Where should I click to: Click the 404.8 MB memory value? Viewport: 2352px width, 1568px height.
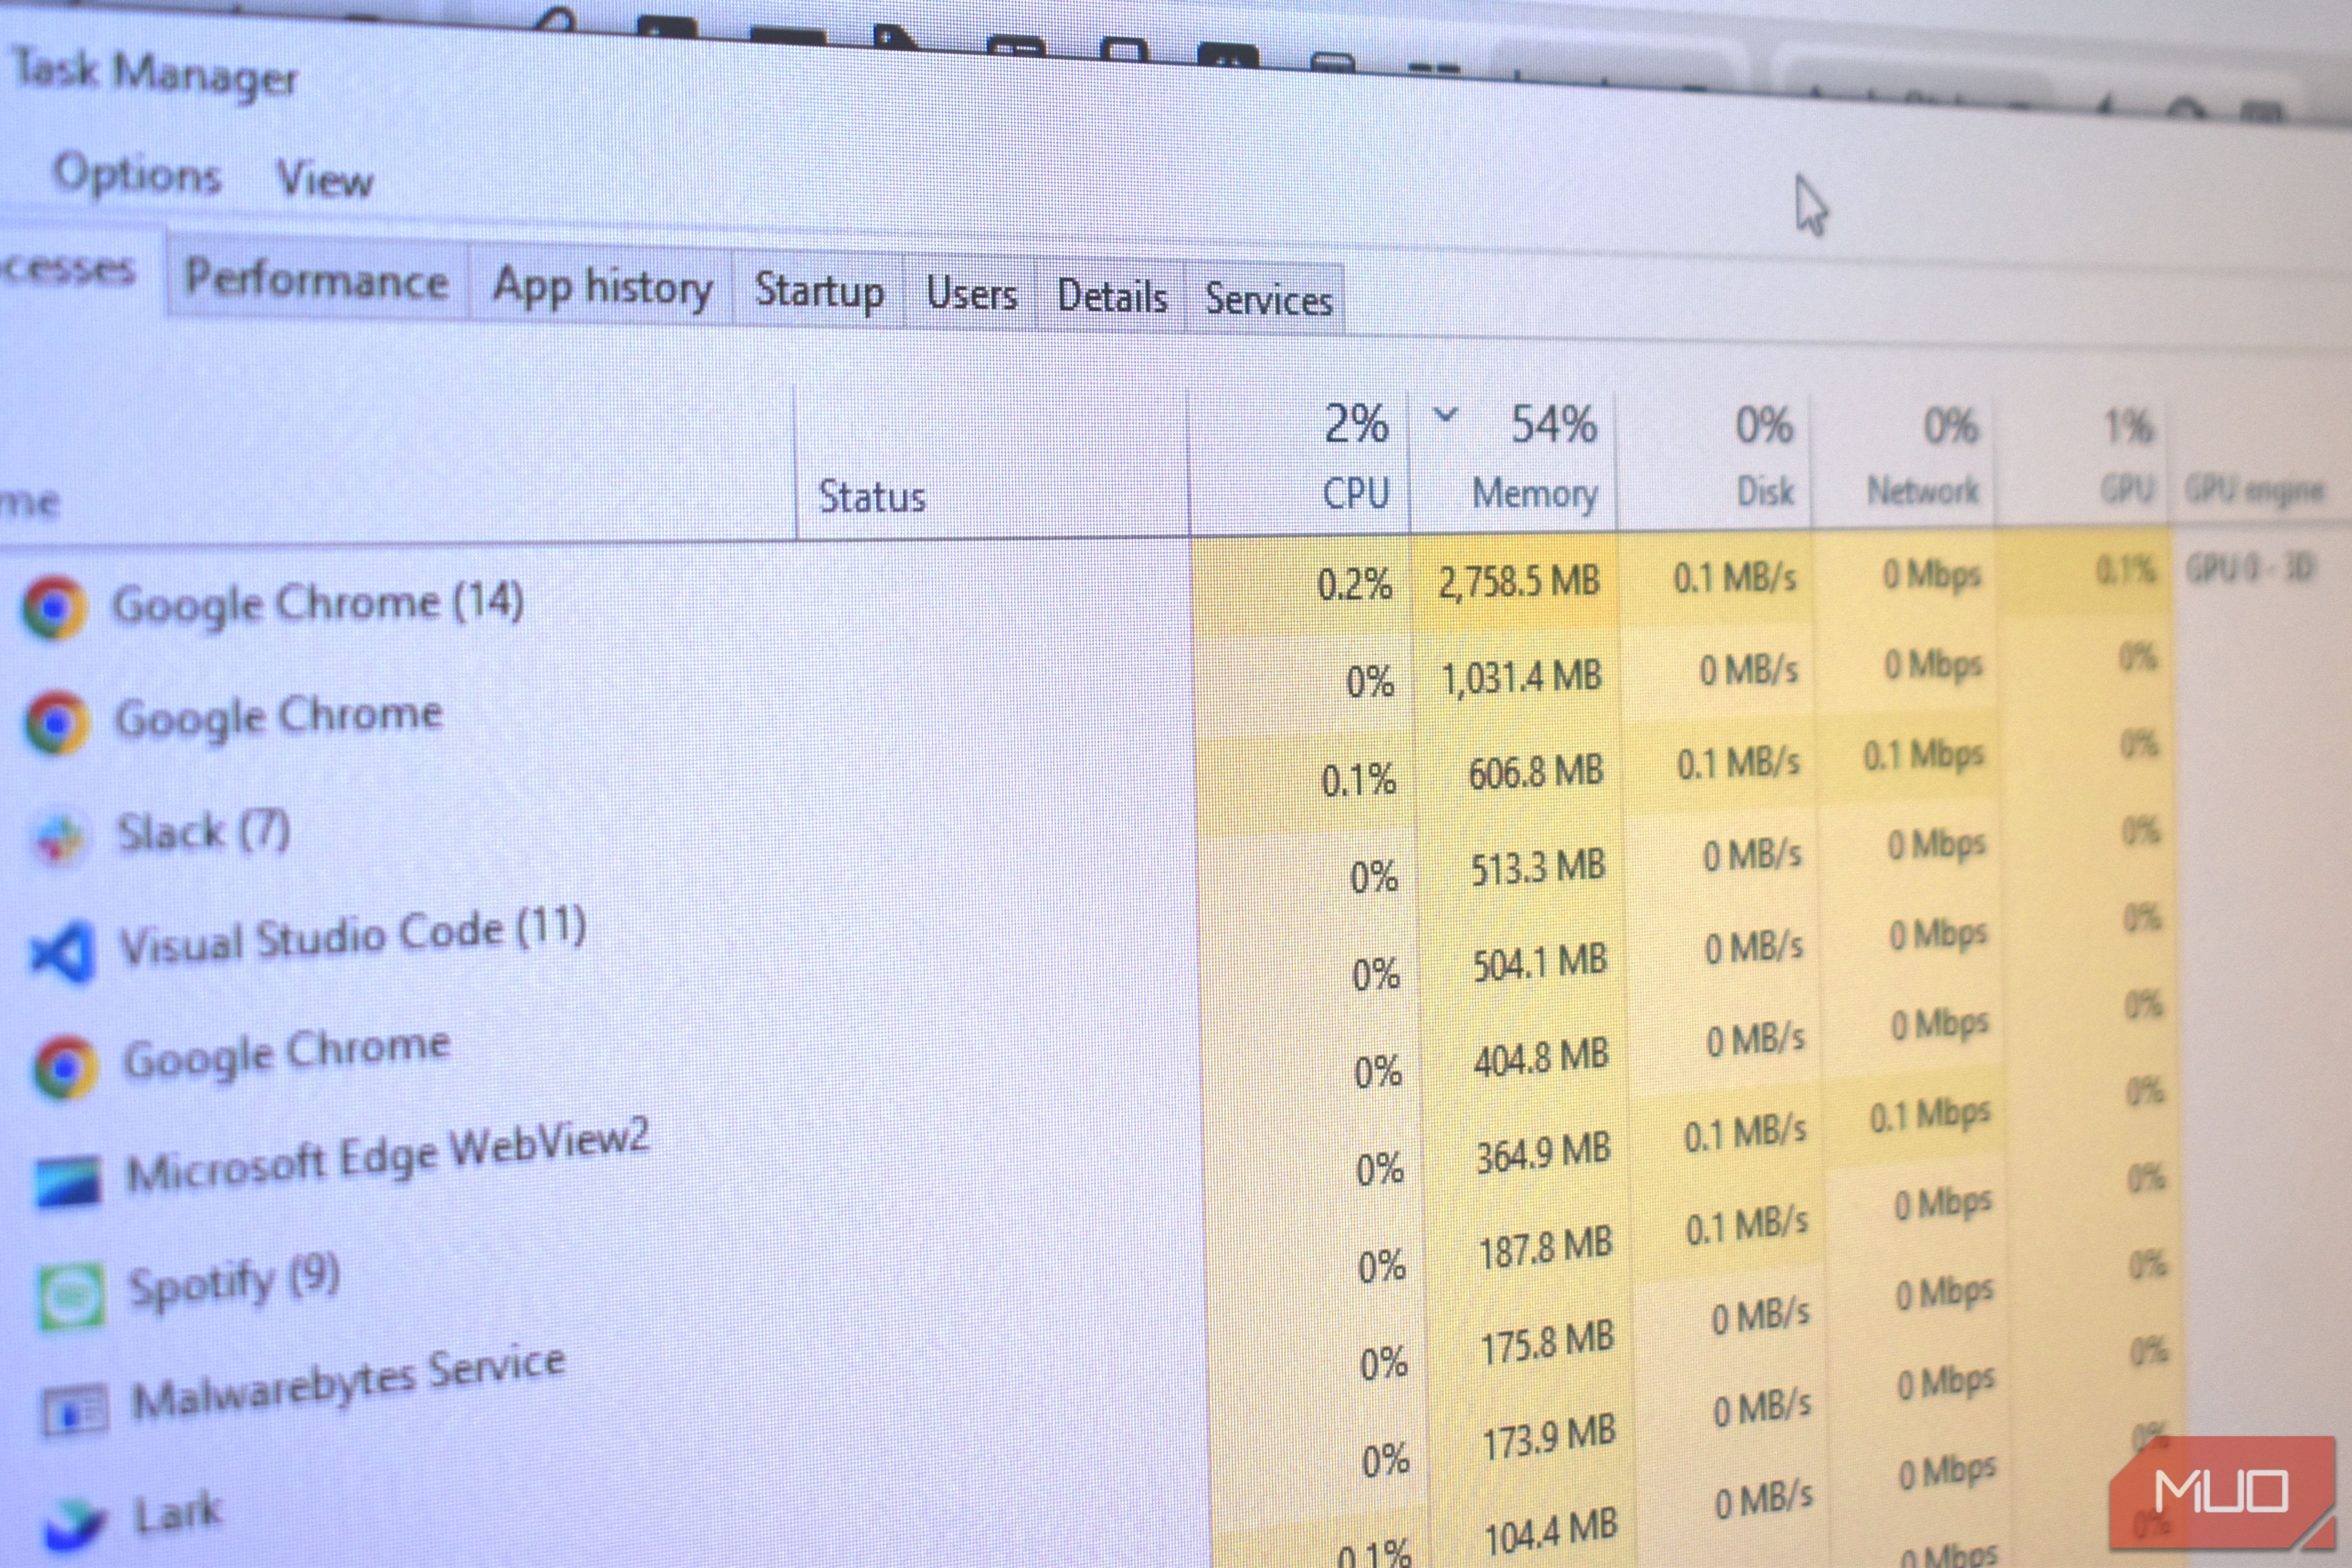(1541, 1057)
